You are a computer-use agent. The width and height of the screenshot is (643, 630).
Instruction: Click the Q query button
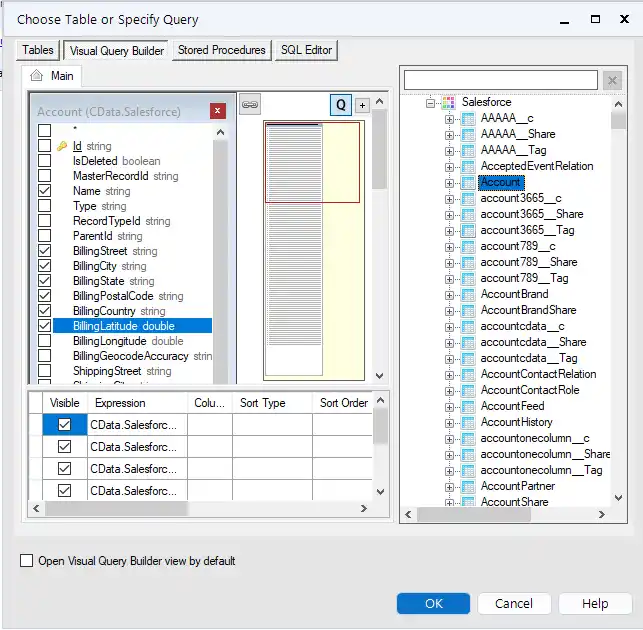[x=341, y=105]
